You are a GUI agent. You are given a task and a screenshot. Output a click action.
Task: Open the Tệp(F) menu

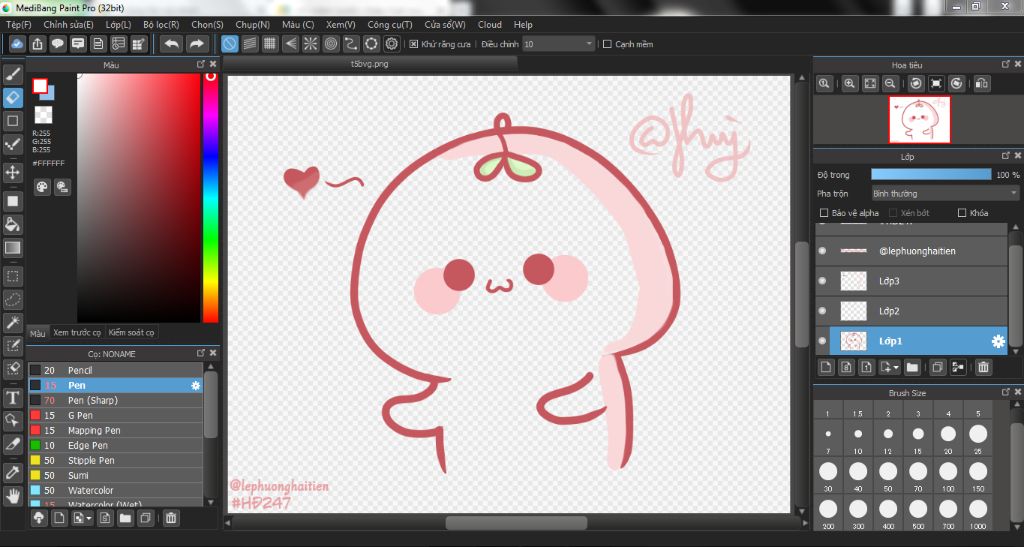click(x=18, y=25)
